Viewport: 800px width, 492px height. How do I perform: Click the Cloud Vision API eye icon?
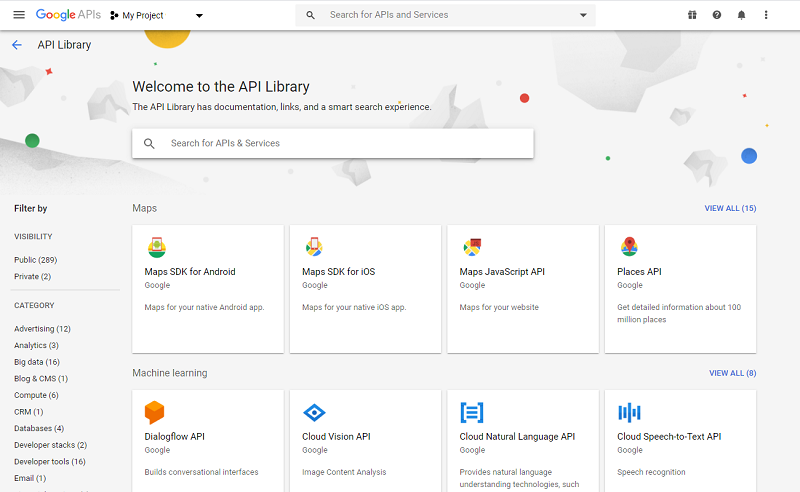(314, 412)
